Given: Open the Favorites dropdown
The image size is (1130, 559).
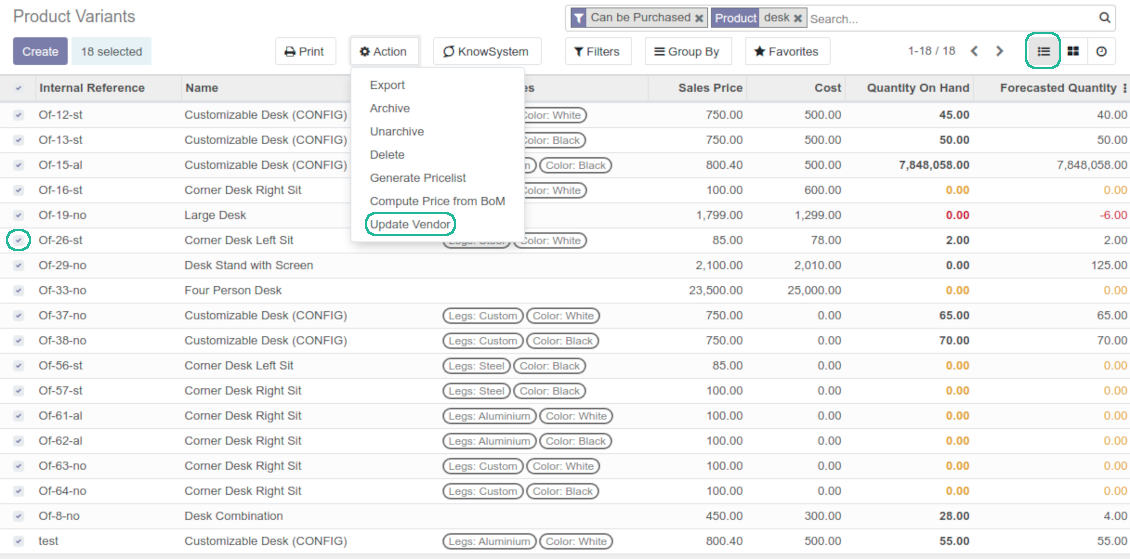Looking at the screenshot, I should pyautogui.click(x=786, y=51).
